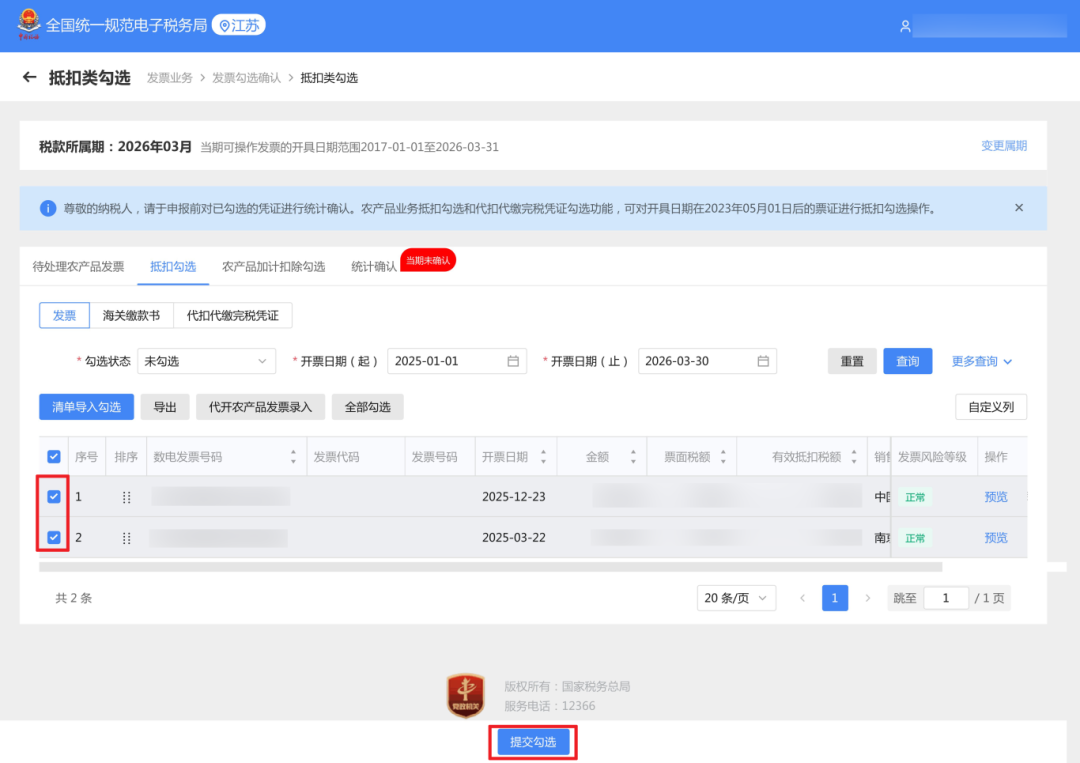Click 预览 link in row 1

pyautogui.click(x=995, y=497)
